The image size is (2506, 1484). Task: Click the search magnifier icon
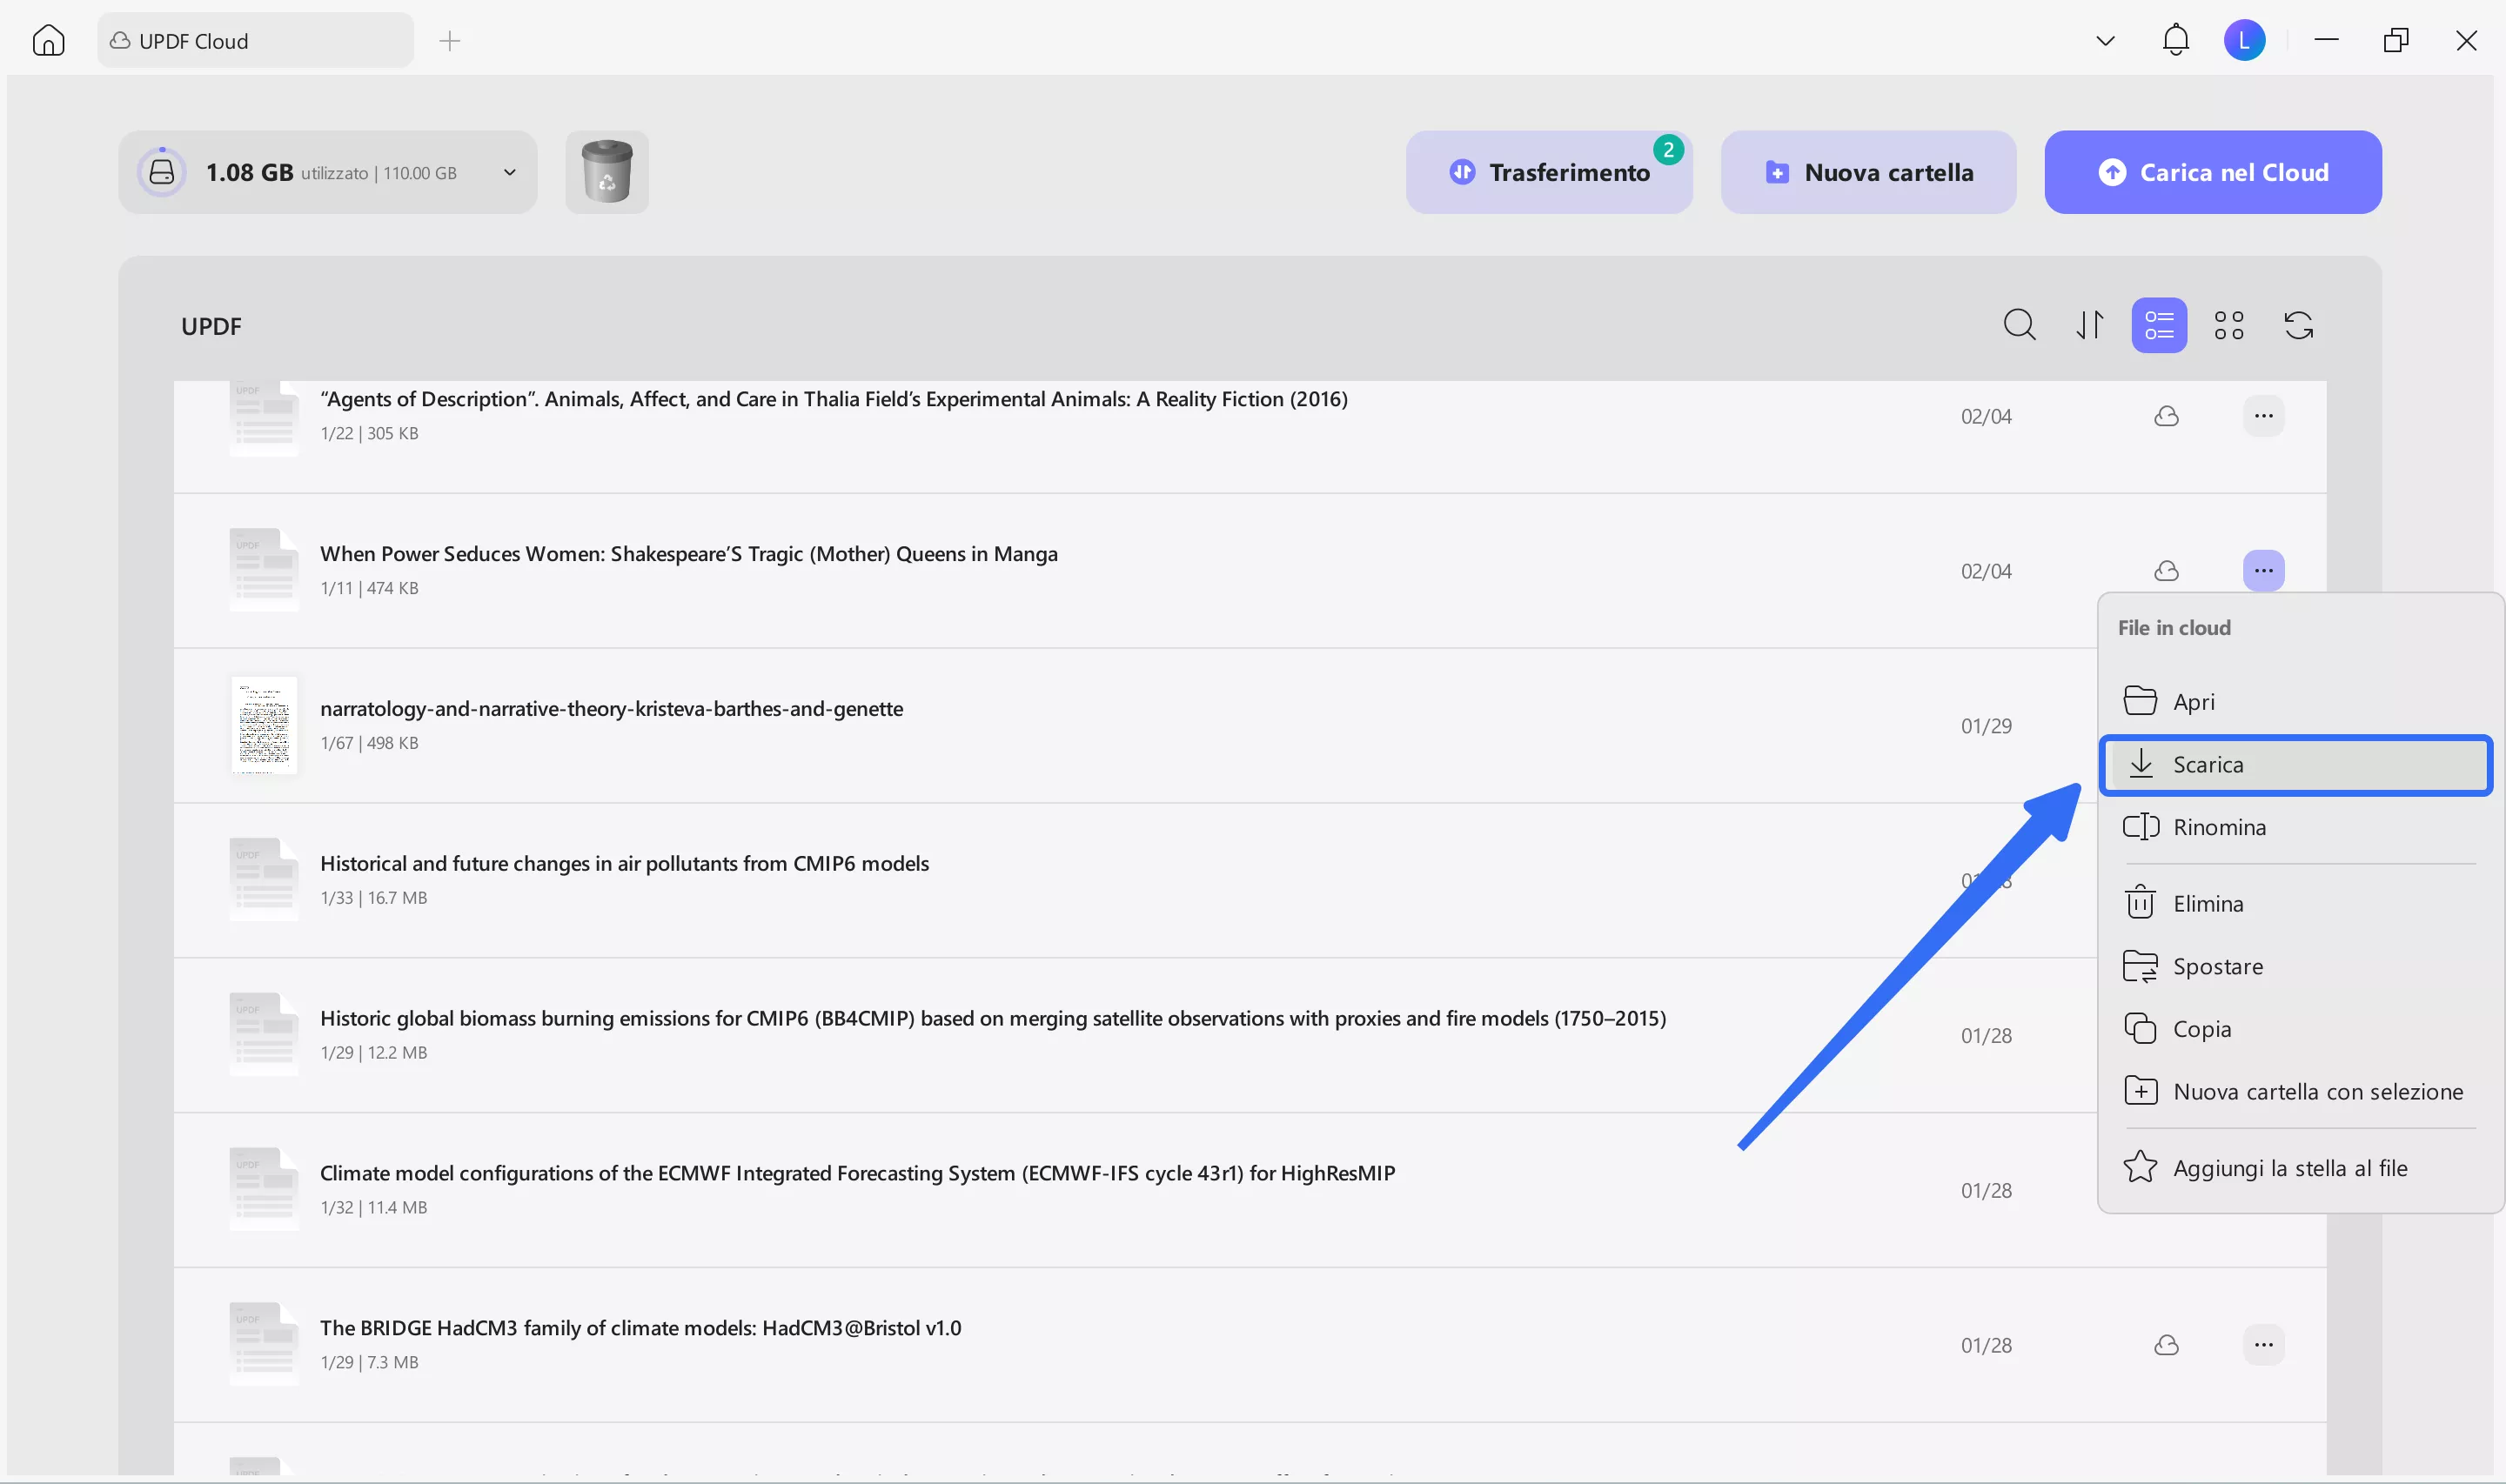click(x=2018, y=325)
